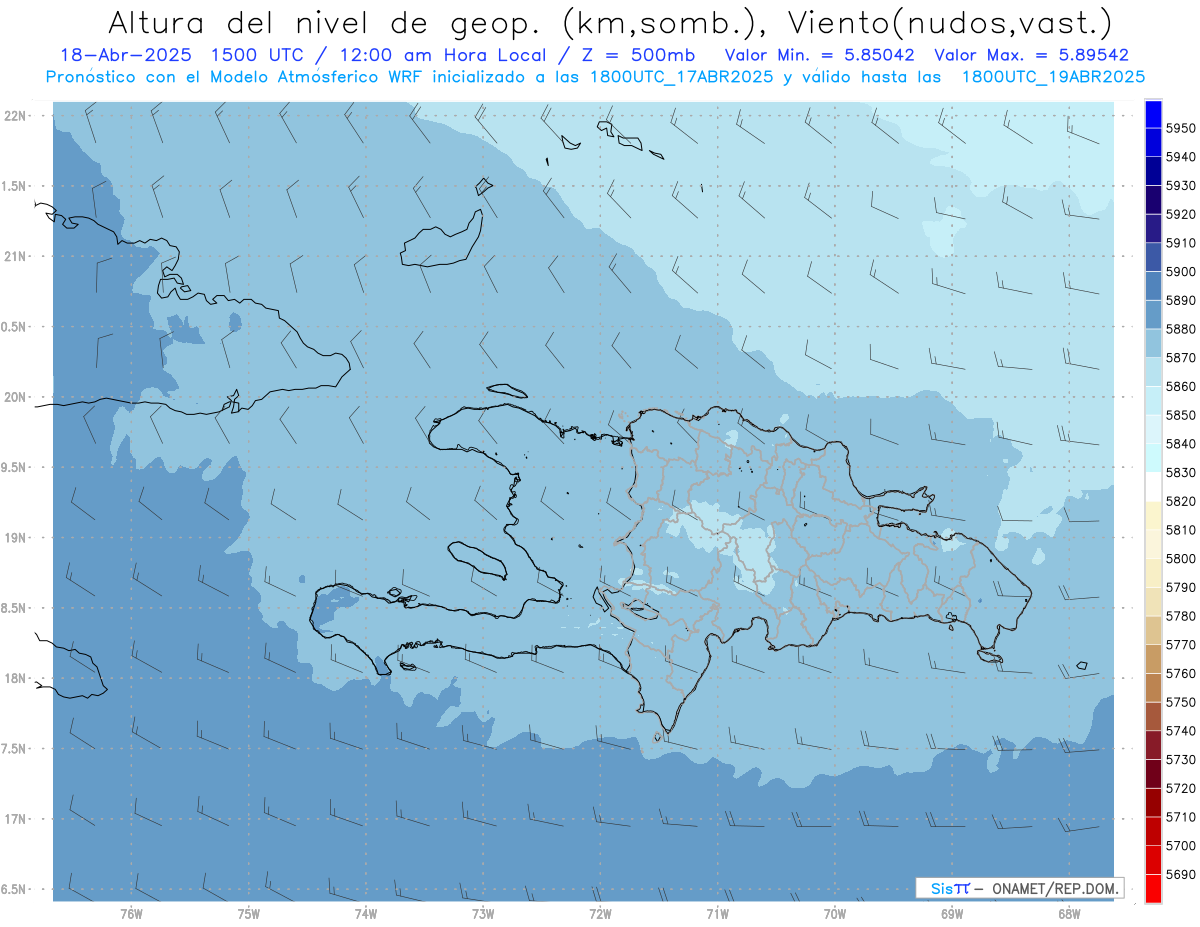1200x927 pixels.
Task: Click the '68W' longitude axis label
Action: tap(1069, 913)
